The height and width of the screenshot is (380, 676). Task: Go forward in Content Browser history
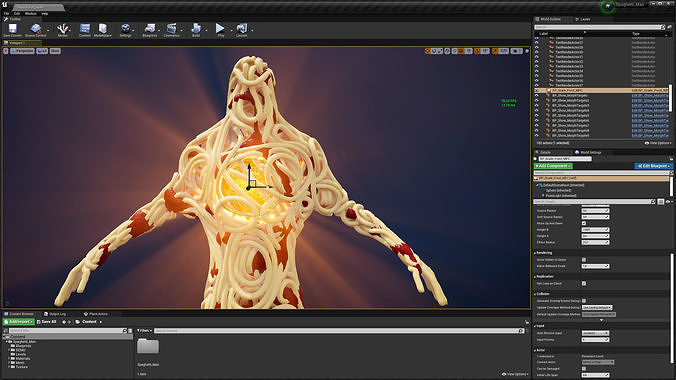70,322
